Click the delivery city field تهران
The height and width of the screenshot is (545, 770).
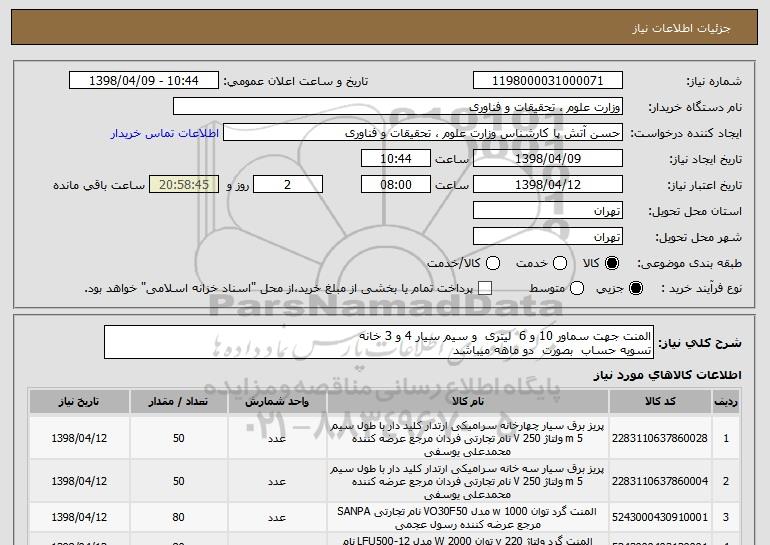(x=548, y=237)
